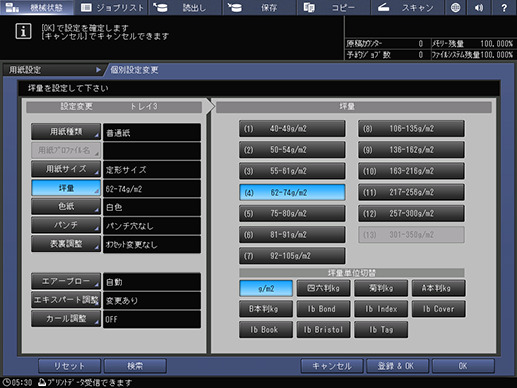The width and height of the screenshot is (517, 388).
Task: Select weight 75-80g/m2
Action: (x=292, y=213)
